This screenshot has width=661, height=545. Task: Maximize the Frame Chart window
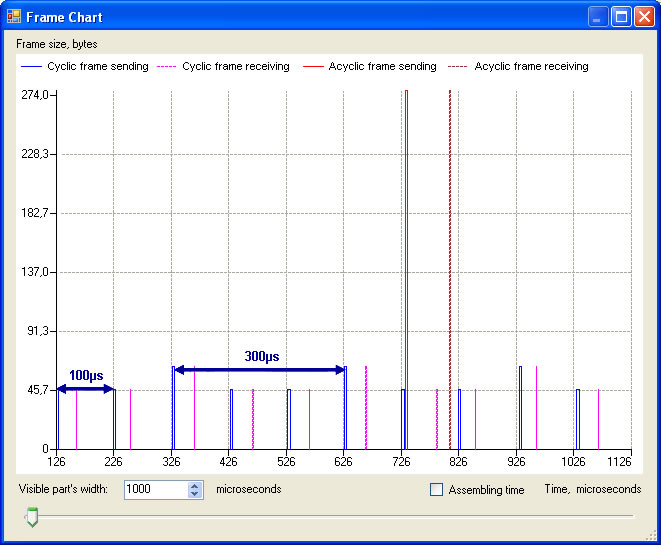(x=621, y=17)
